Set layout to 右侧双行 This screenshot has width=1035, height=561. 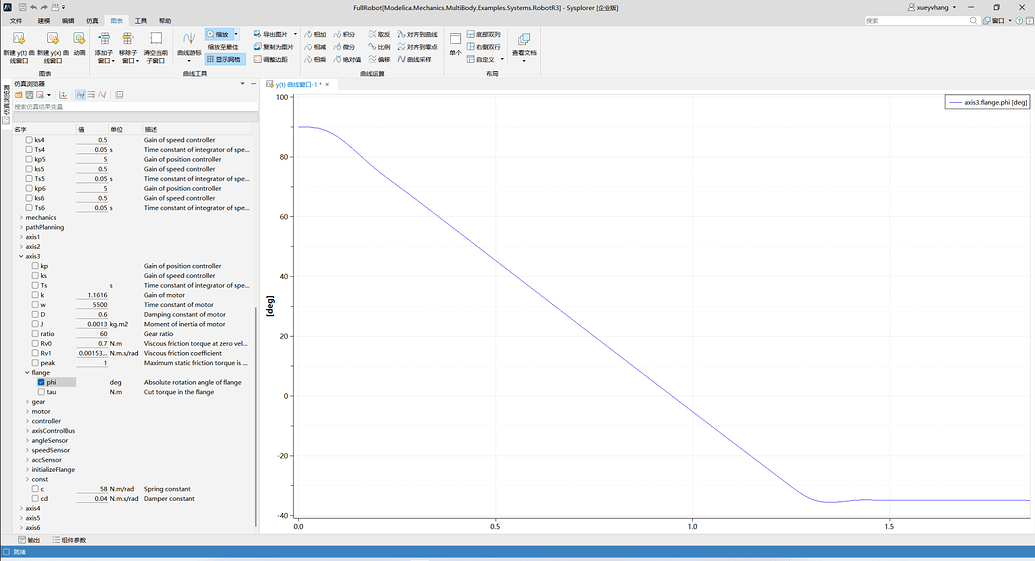tap(484, 47)
